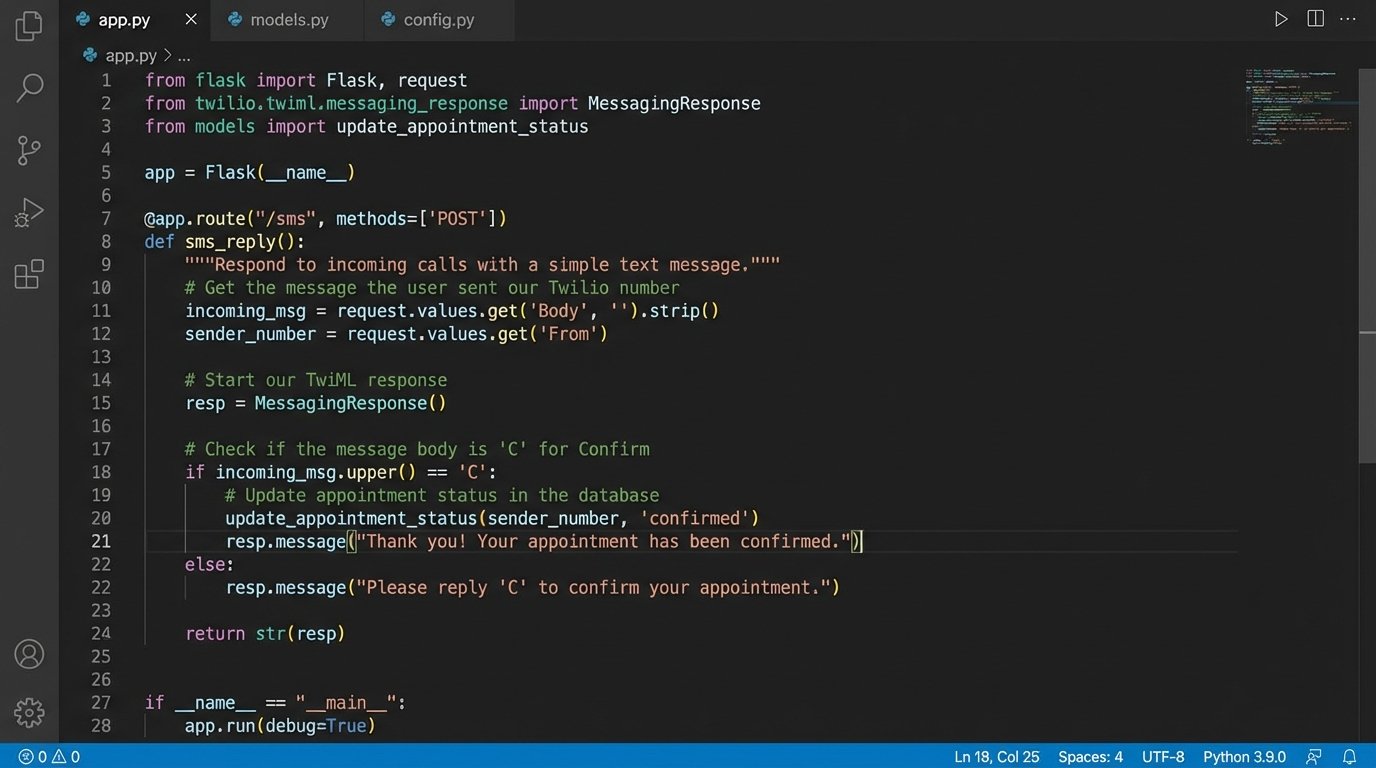This screenshot has height=768, width=1376.
Task: Open the Source Control view
Action: point(29,150)
